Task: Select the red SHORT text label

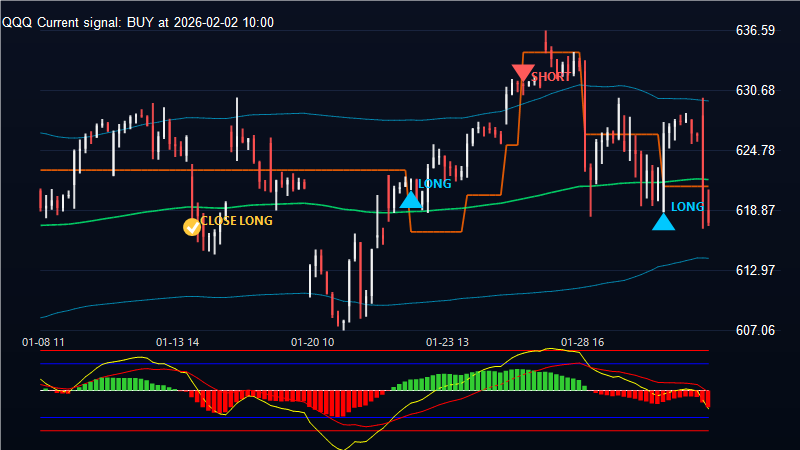Action: pyautogui.click(x=551, y=77)
